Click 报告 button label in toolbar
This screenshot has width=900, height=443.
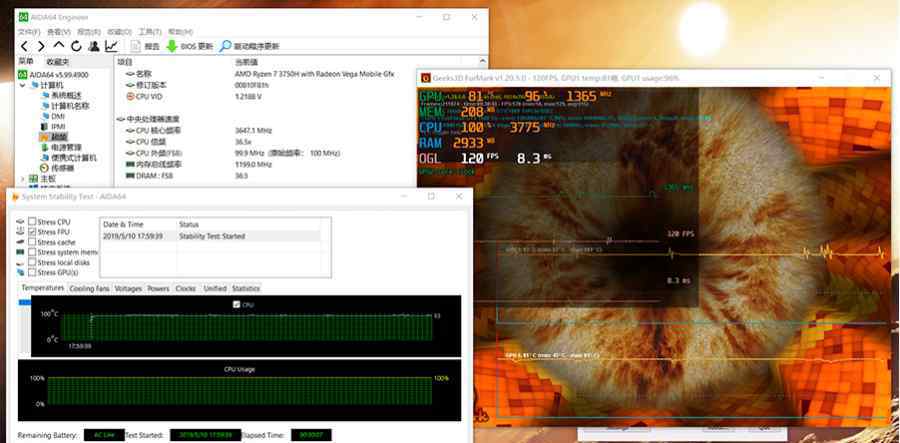tap(152, 46)
